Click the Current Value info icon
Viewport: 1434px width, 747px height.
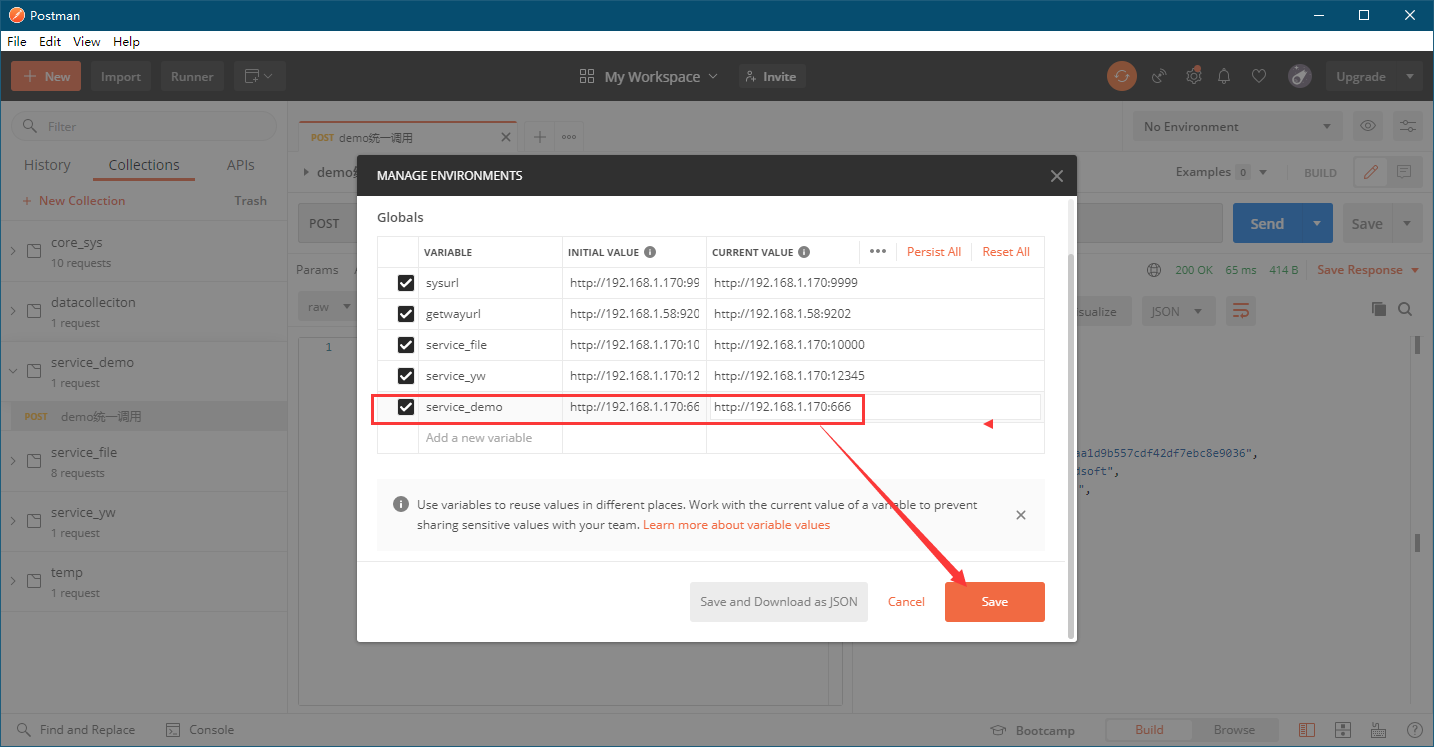pos(804,252)
